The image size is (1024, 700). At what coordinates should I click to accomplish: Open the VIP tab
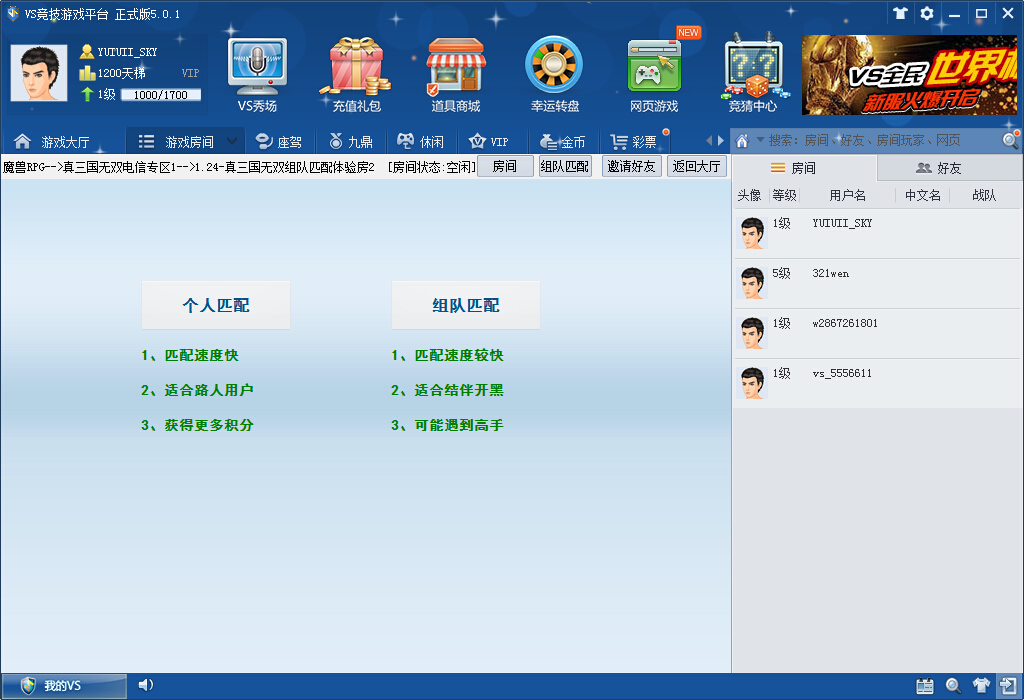[x=488, y=141]
